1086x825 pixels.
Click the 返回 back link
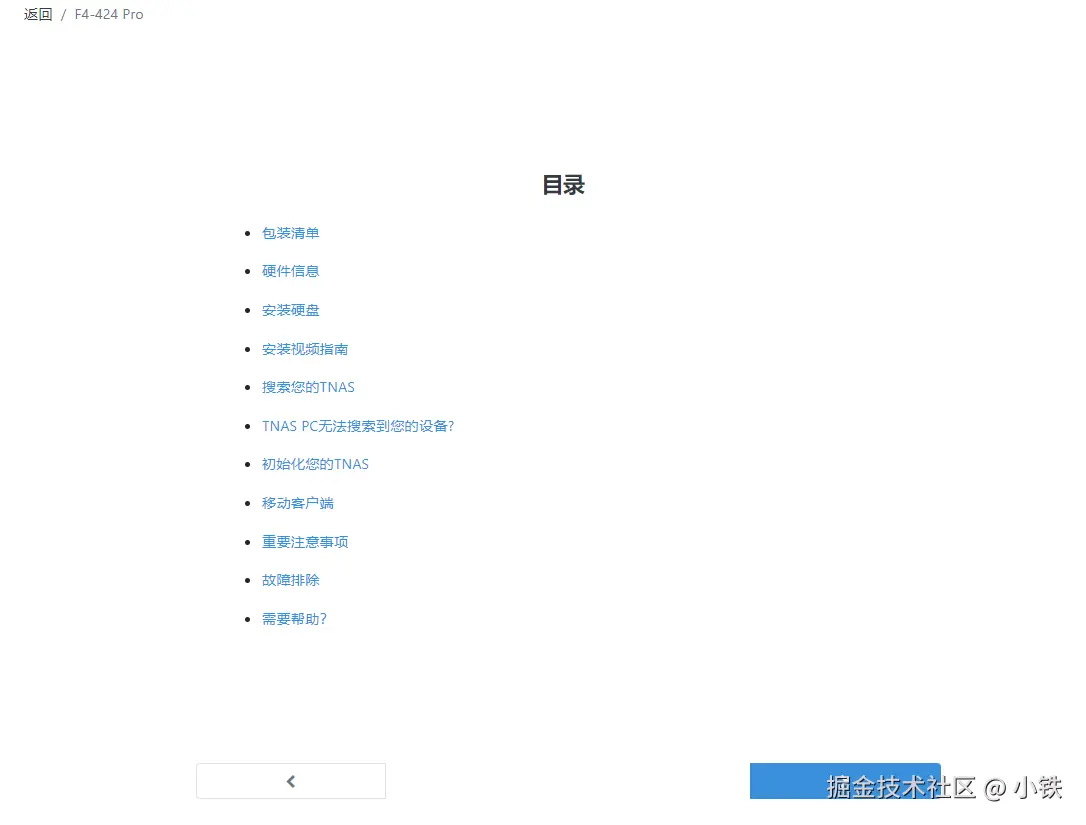[36, 14]
